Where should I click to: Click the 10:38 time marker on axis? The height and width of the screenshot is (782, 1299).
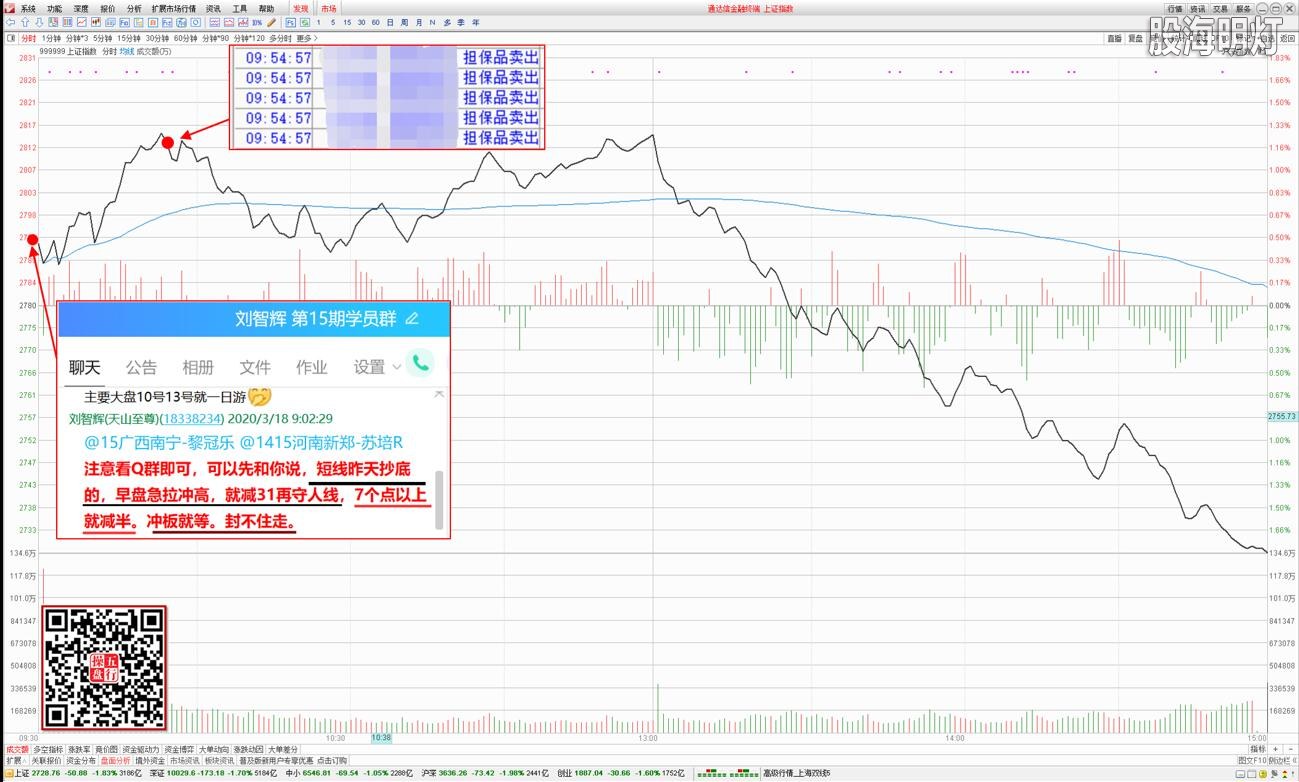point(381,738)
